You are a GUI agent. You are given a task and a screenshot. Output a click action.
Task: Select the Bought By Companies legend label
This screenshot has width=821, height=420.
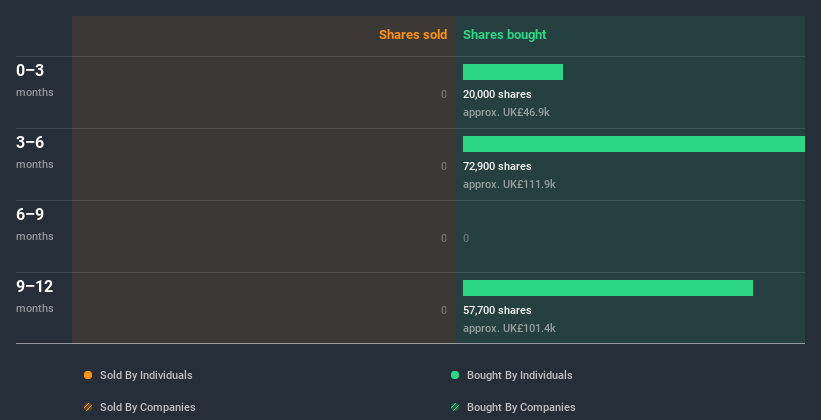coord(521,407)
